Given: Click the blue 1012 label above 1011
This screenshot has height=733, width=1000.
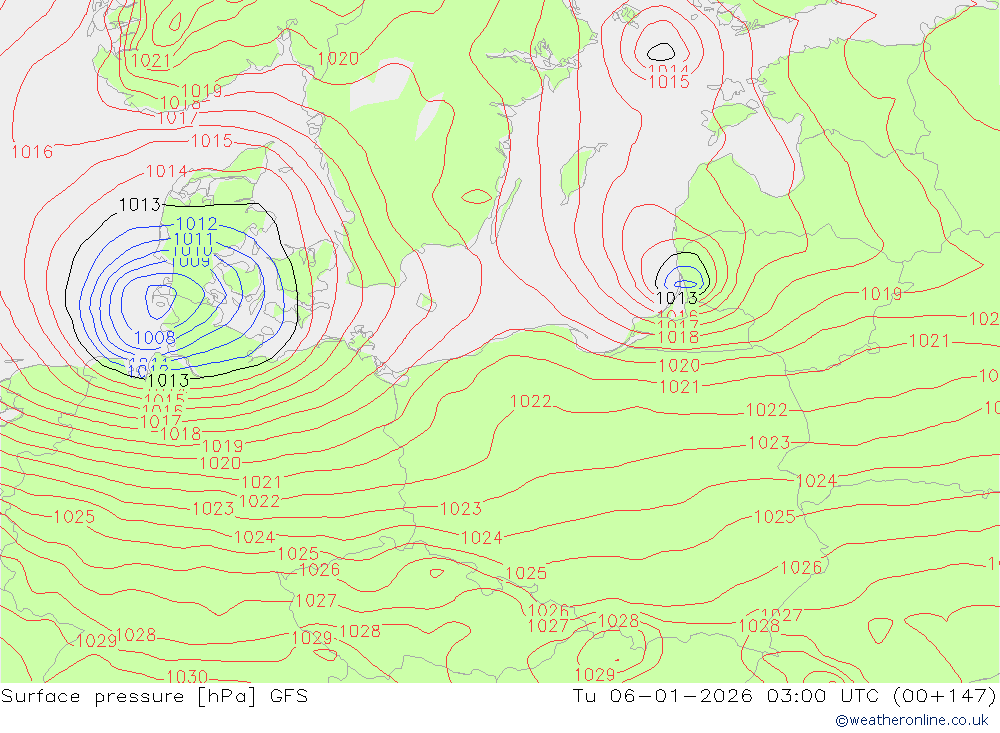Looking at the screenshot, I should point(196,224).
